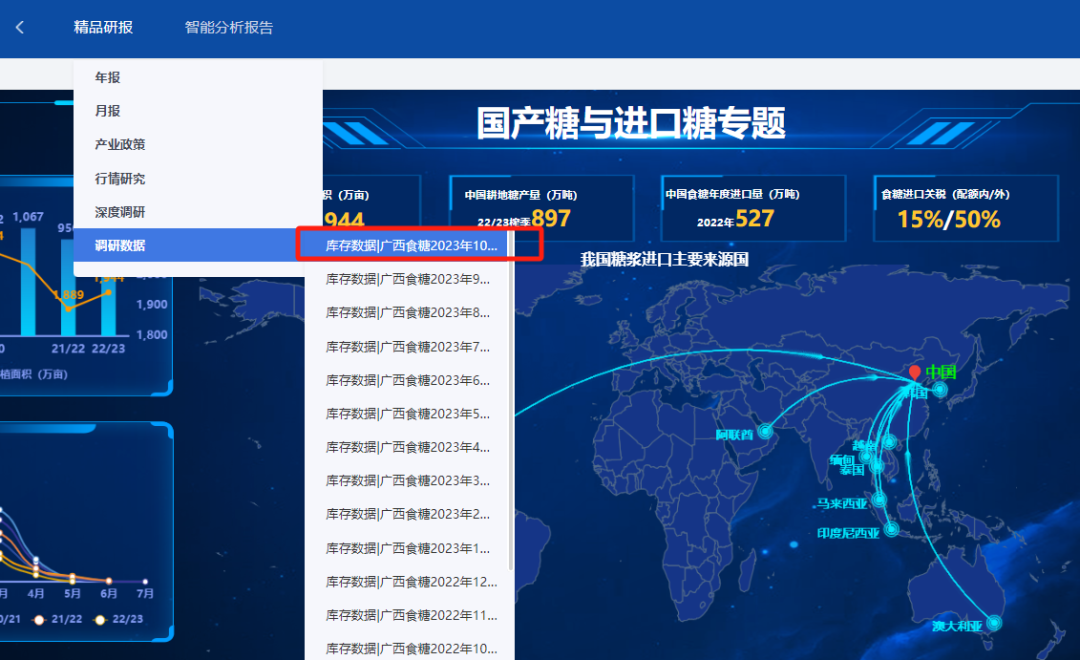Click the 印度尼西亚 map marker
The height and width of the screenshot is (660, 1080).
click(x=891, y=529)
